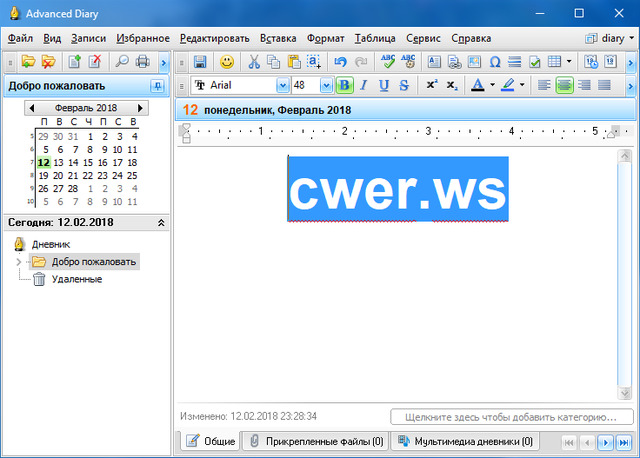Cut selection with scissors icon
The width and height of the screenshot is (640, 458).
(x=254, y=62)
